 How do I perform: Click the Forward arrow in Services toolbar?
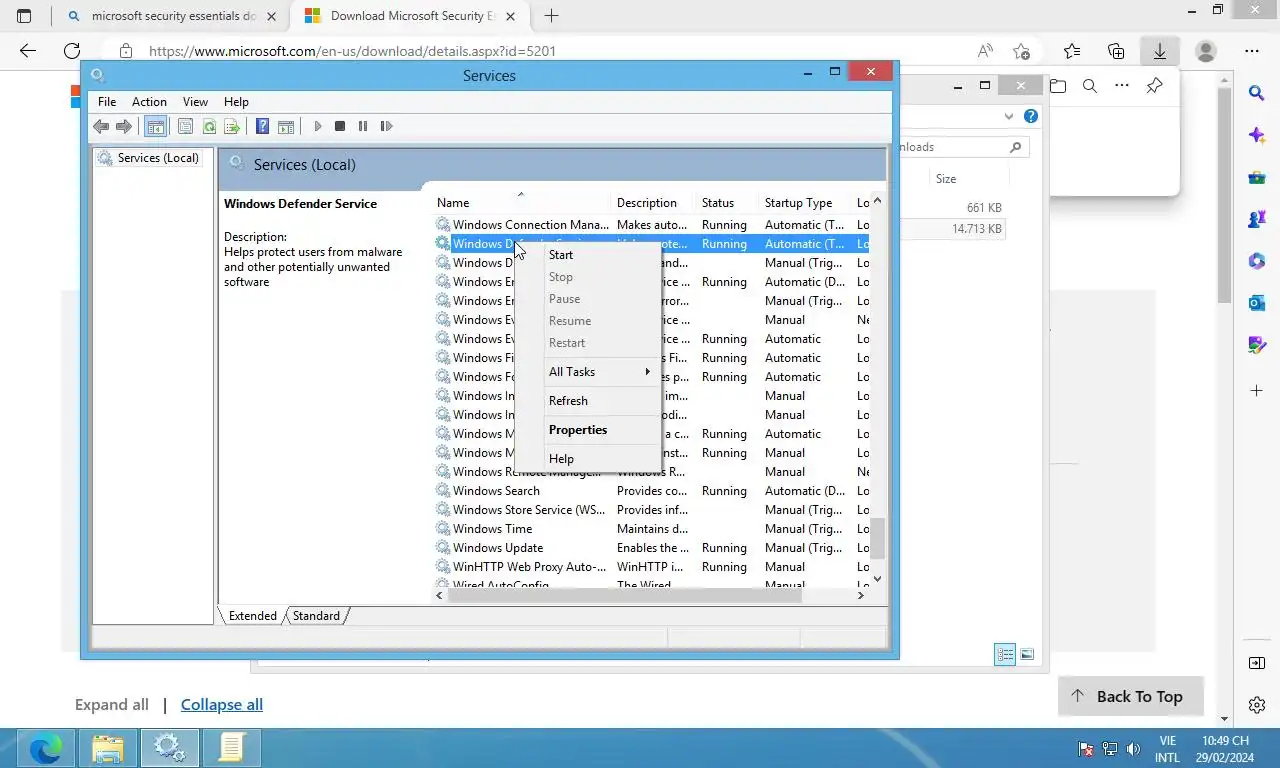[x=124, y=126]
